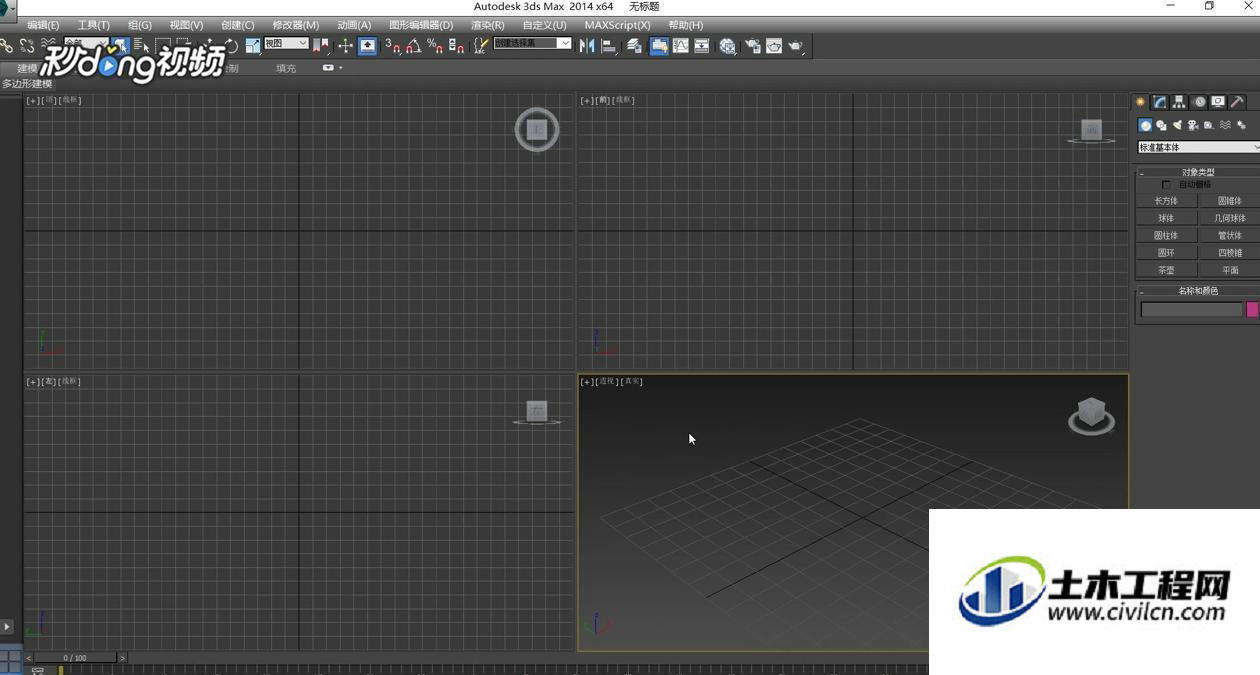Viewport: 1260px width, 675px height.
Task: Open the Group menu
Action: [x=140, y=25]
